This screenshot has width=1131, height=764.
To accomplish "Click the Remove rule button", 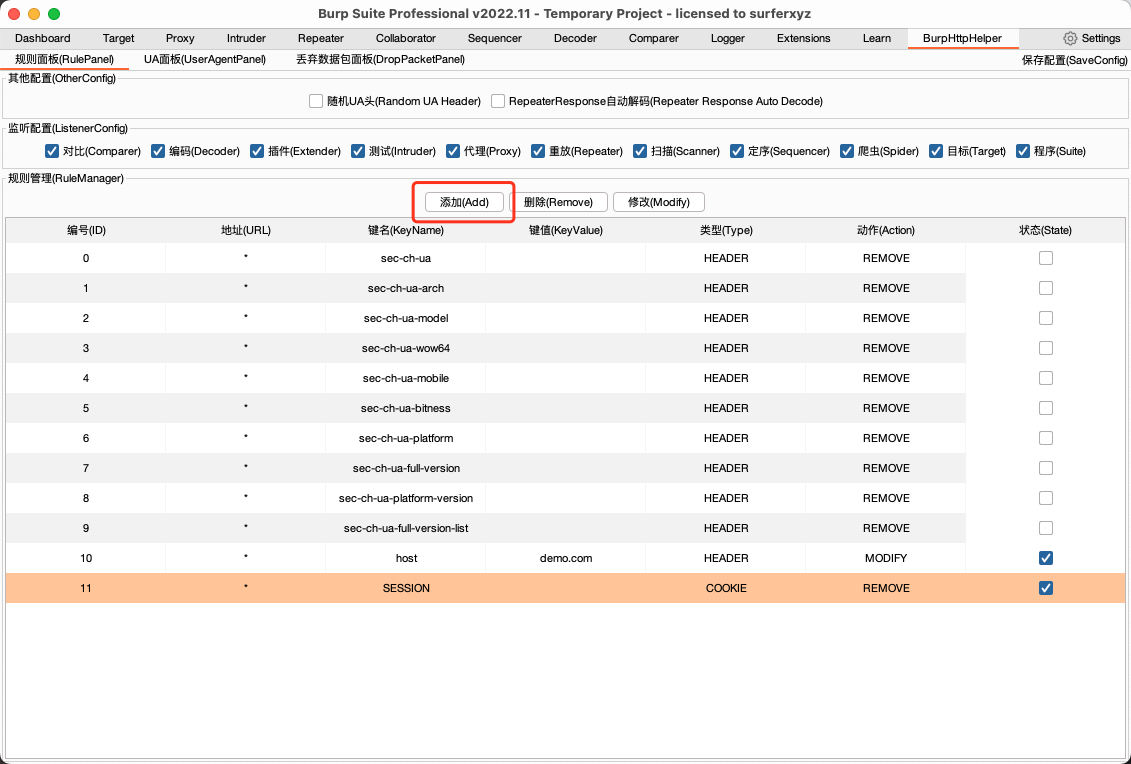I will 558,202.
